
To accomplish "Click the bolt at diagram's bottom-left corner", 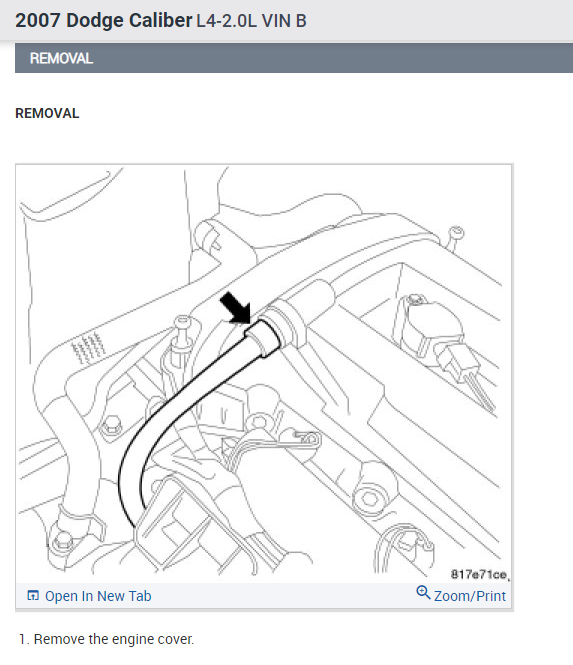I will [62, 542].
